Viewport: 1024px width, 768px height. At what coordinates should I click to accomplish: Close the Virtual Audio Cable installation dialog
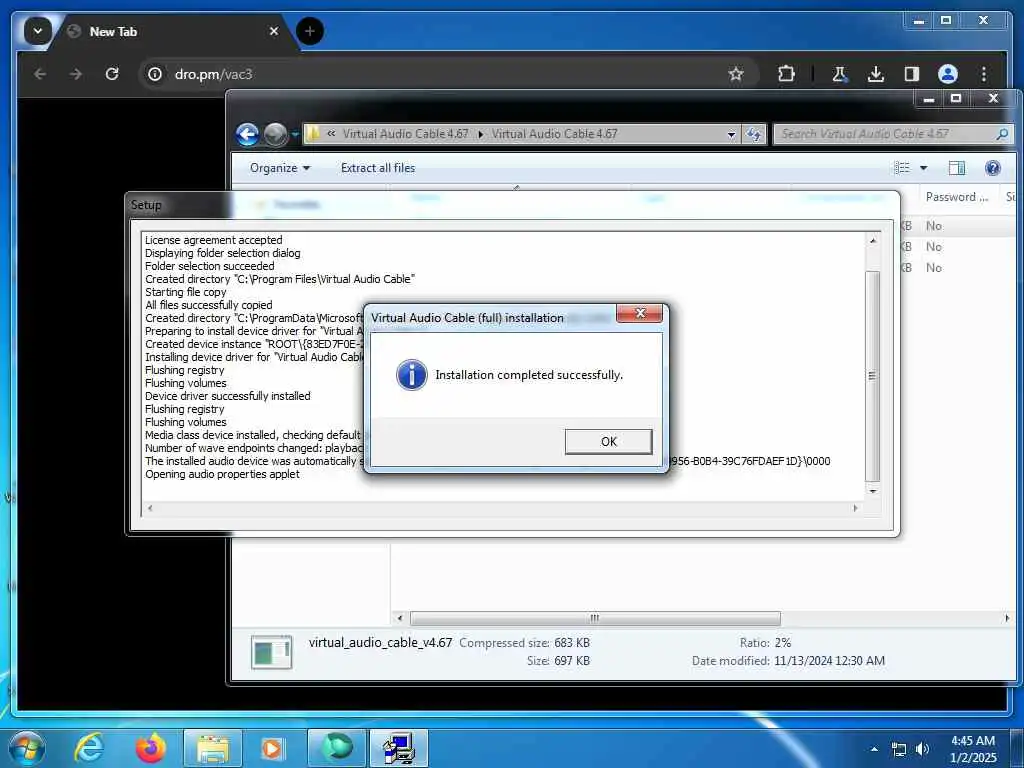pyautogui.click(x=639, y=313)
